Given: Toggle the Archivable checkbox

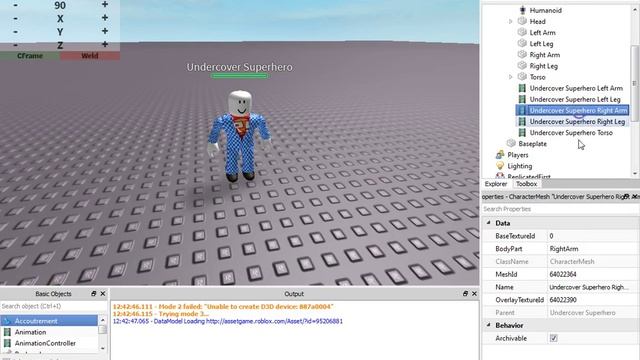Looking at the screenshot, I should 553,338.
